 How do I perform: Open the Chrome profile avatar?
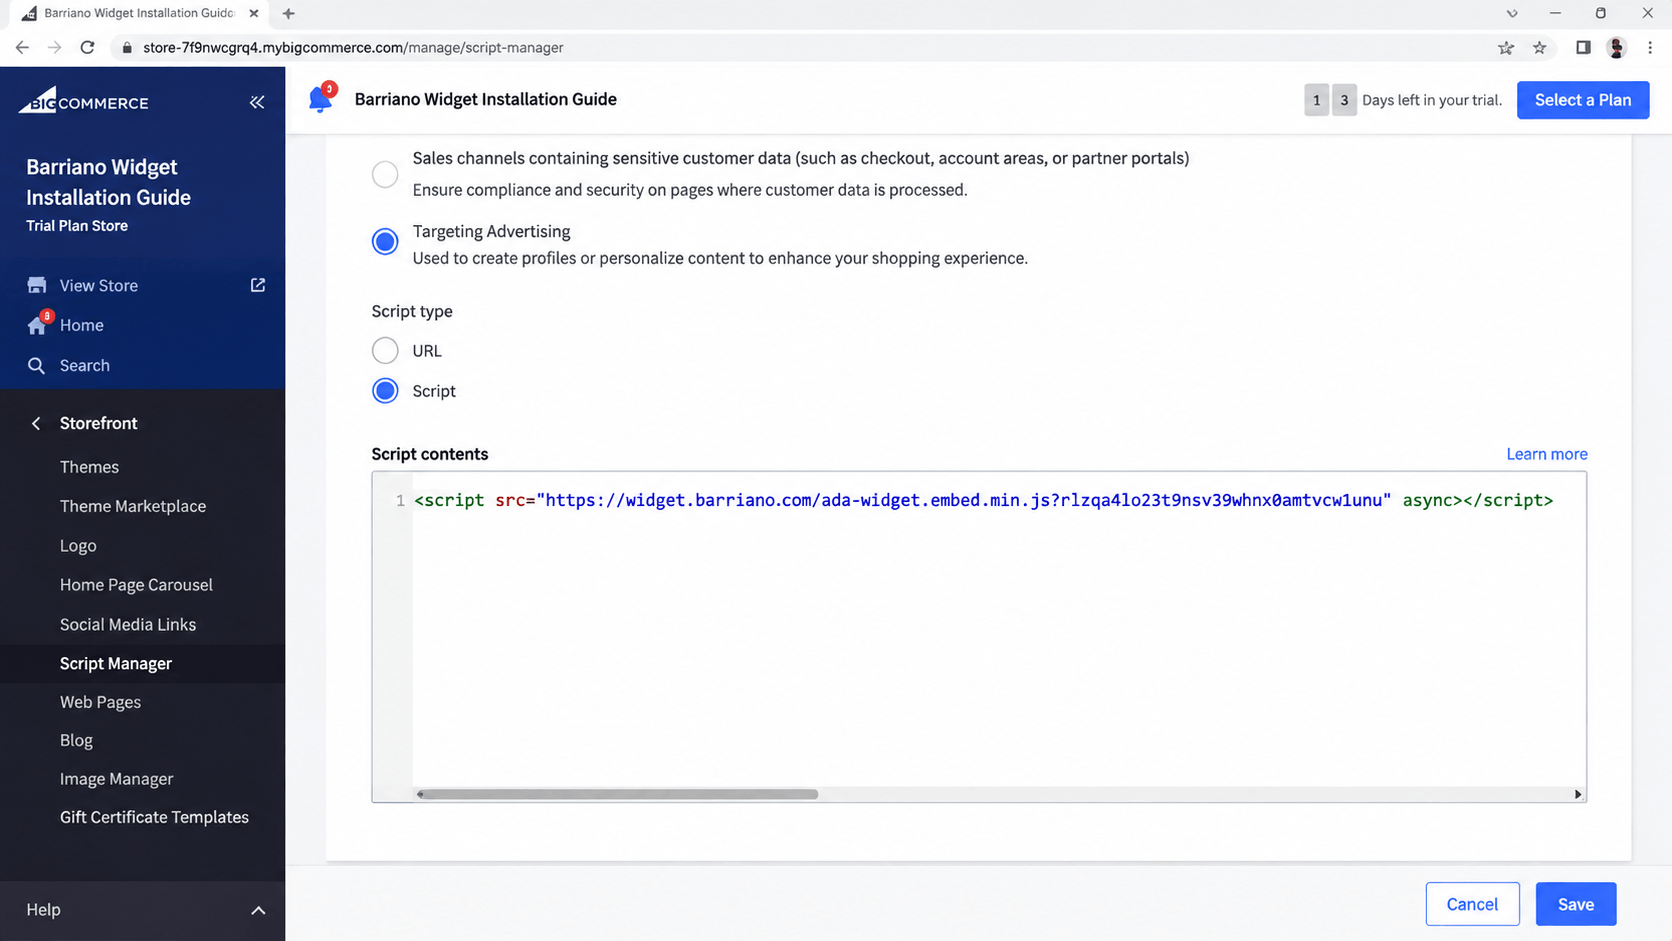tap(1616, 47)
